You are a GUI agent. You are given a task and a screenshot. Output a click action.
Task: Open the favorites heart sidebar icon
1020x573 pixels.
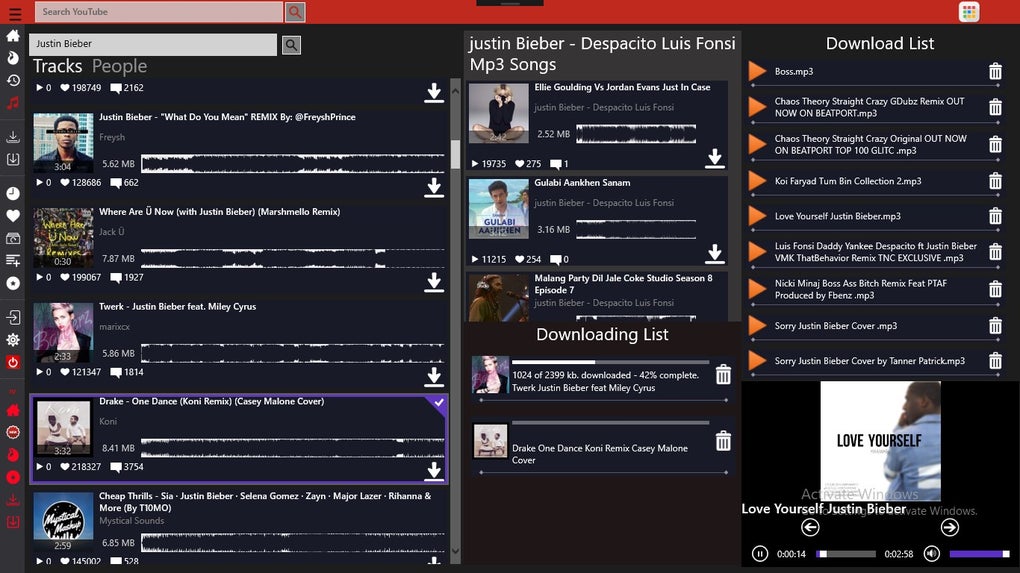pos(13,216)
